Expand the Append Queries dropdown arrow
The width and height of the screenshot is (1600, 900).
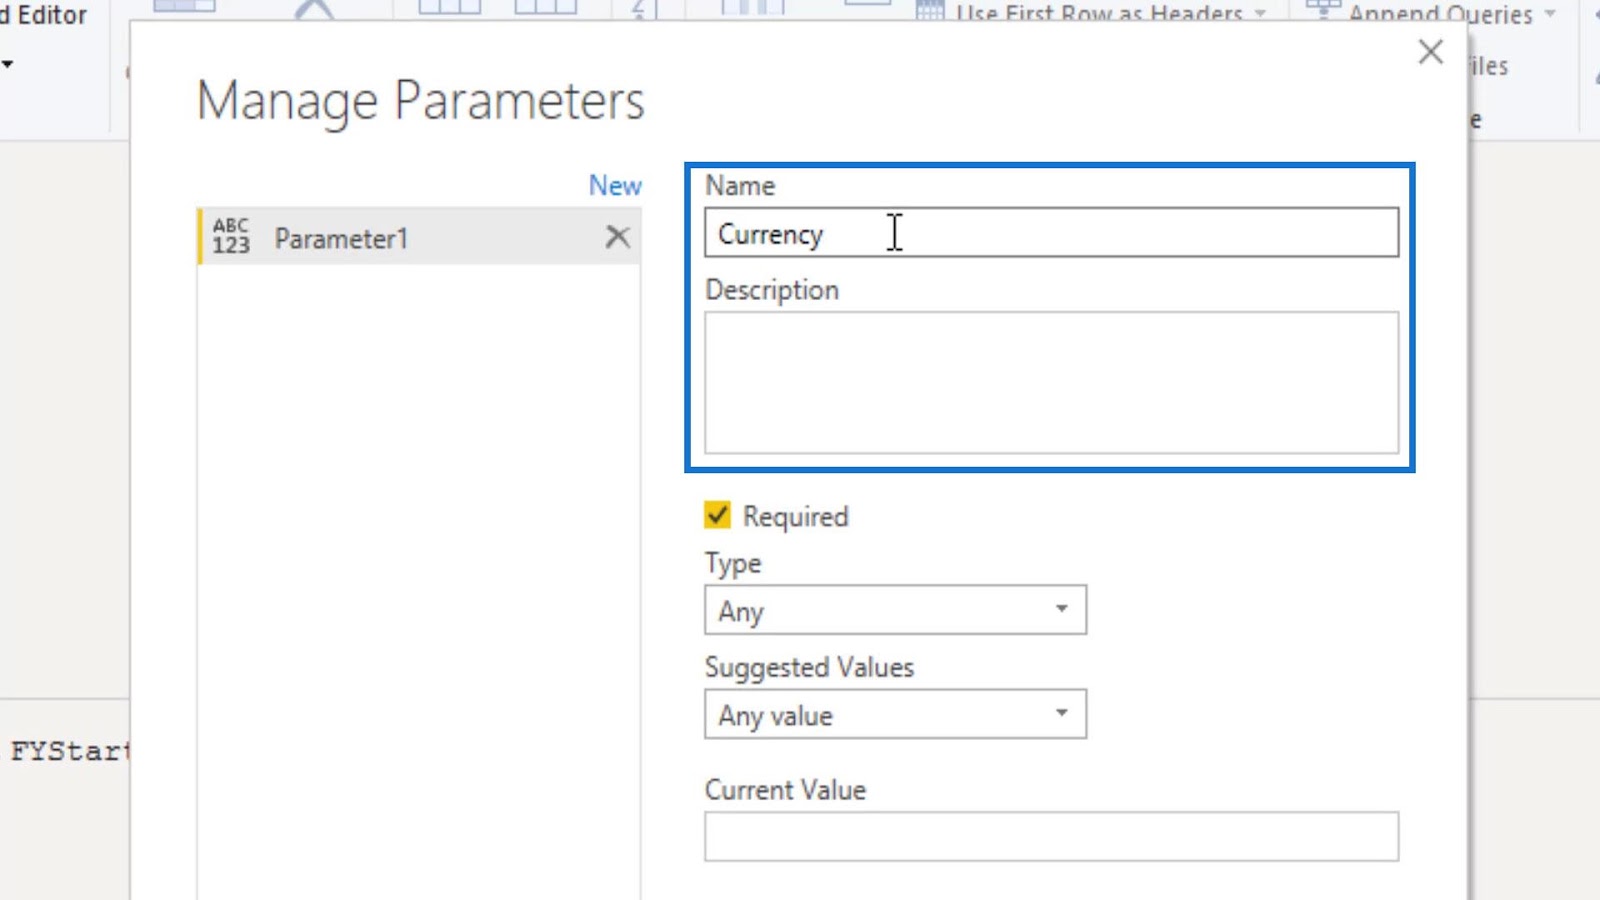coord(1550,13)
